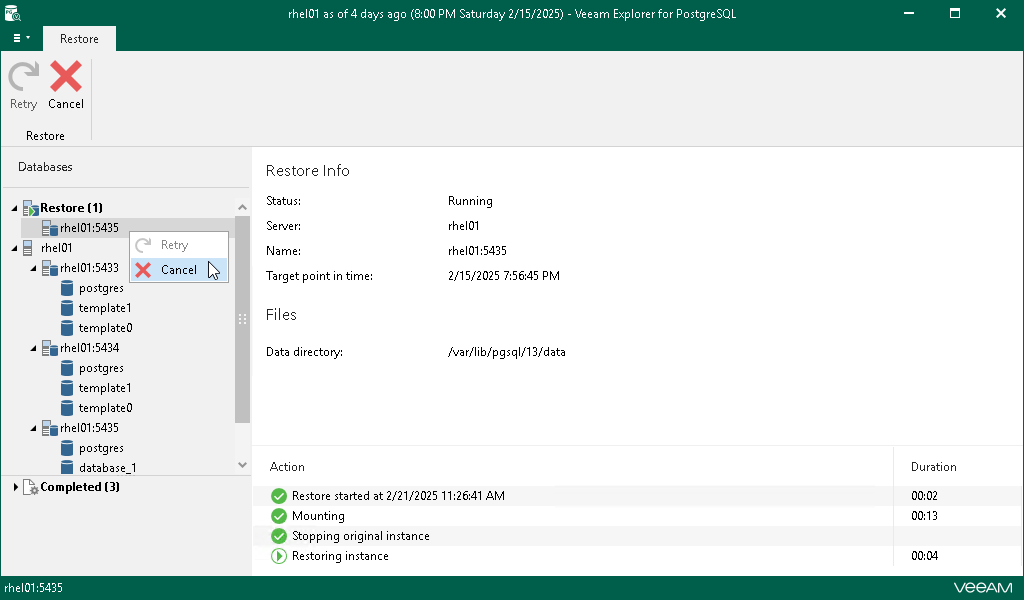Click rhel01:5435 instance icon in server tree
1024x600 pixels.
click(50, 428)
